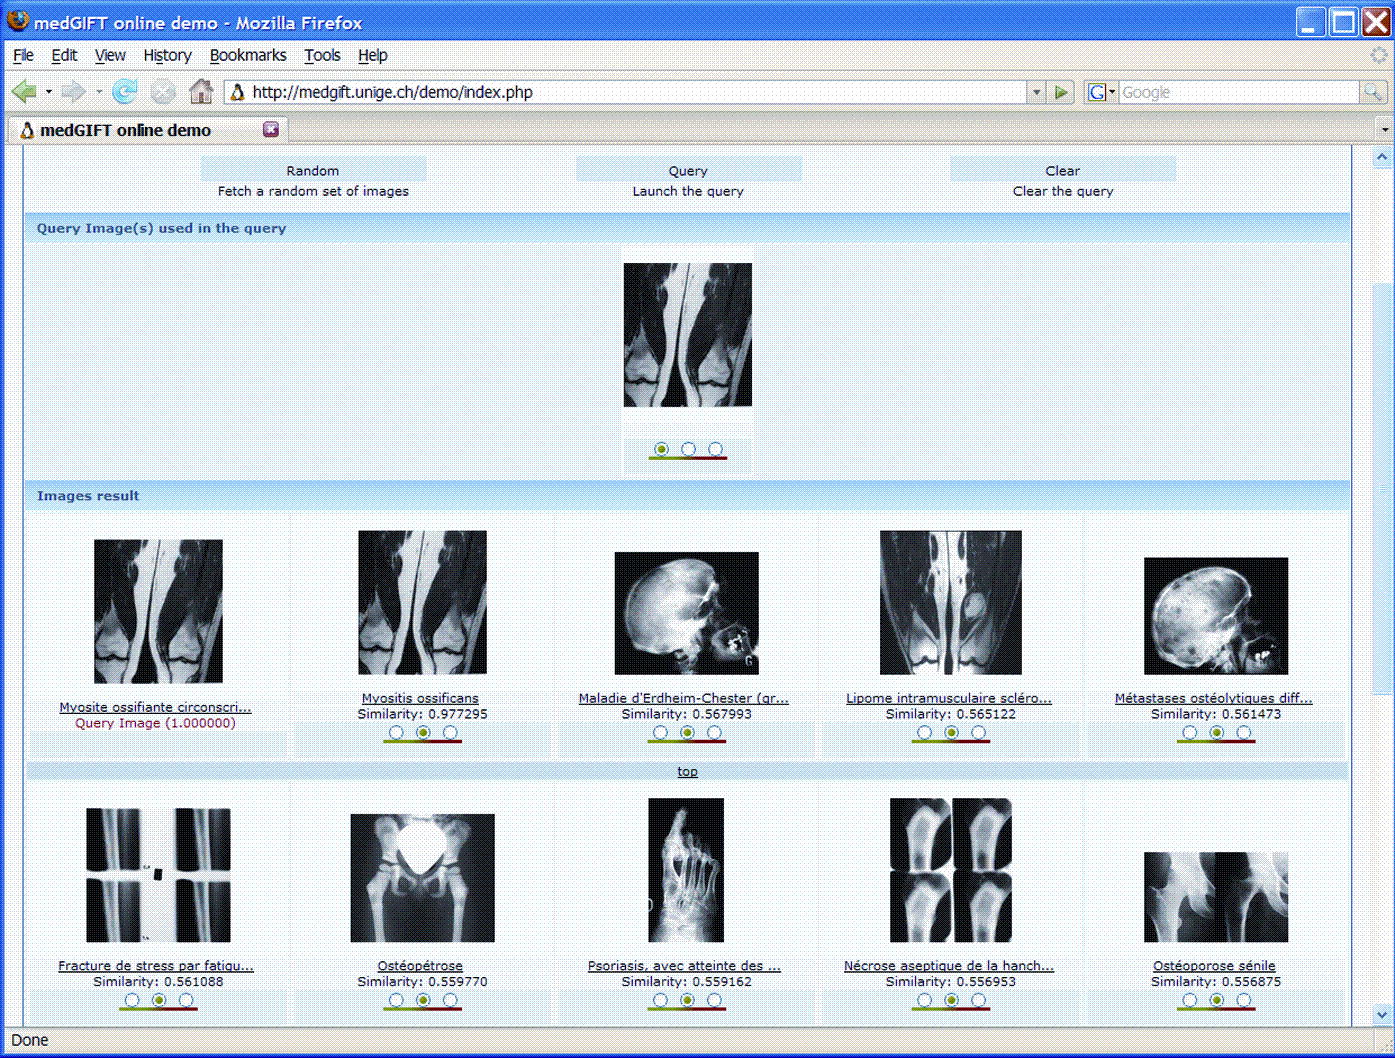Open the Bookmarks menu
Screen dimensions: 1395x1058
[248, 55]
